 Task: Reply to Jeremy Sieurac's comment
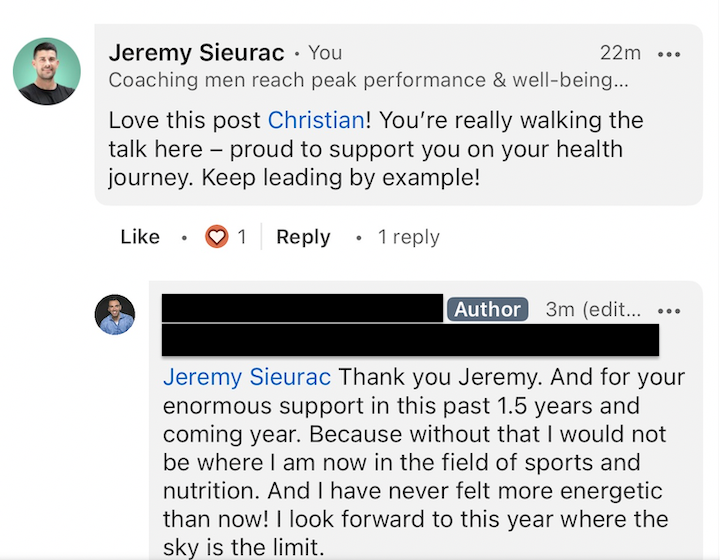tap(303, 237)
